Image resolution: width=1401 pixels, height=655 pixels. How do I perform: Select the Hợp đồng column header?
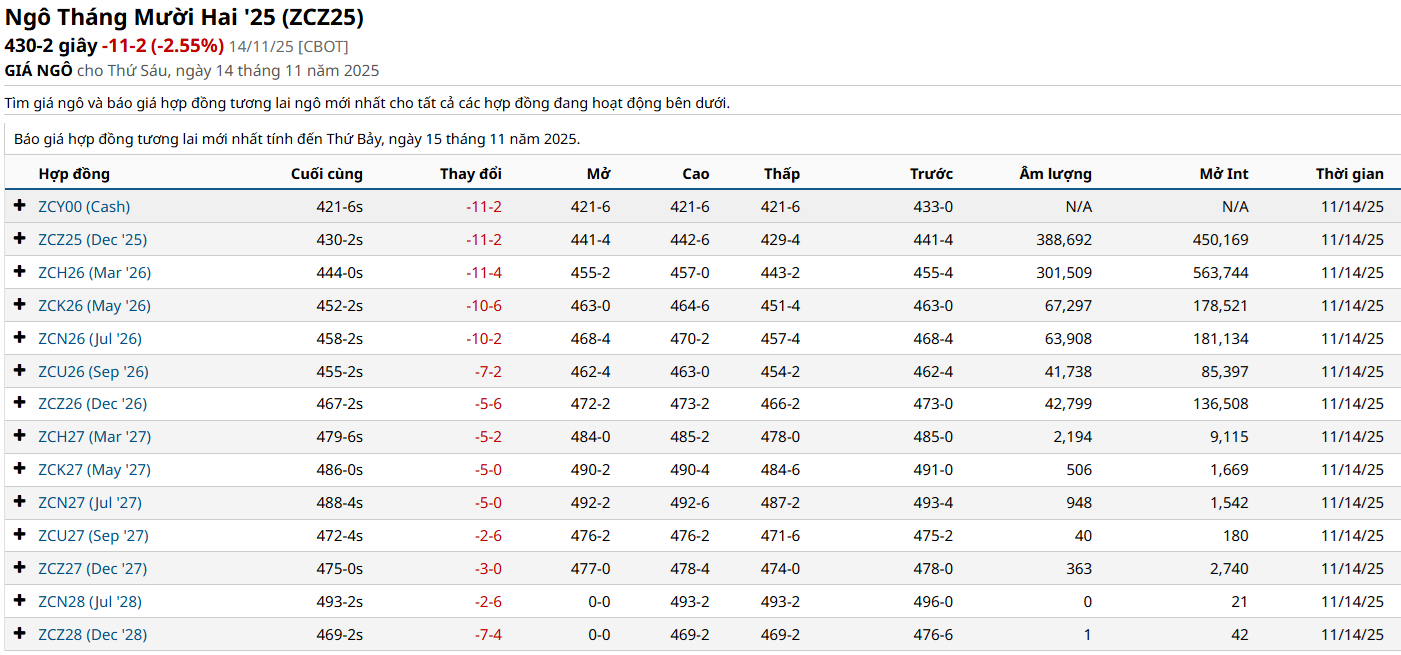(x=74, y=174)
